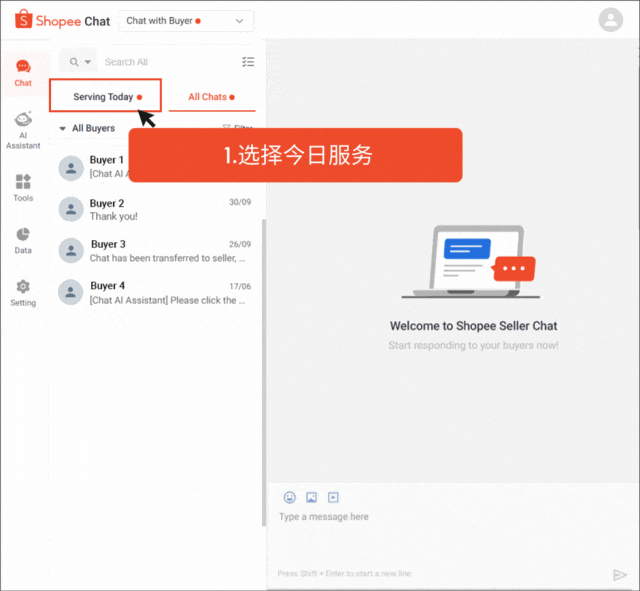This screenshot has height=591, width=640.
Task: Attach an image with the picture icon
Action: tap(311, 497)
